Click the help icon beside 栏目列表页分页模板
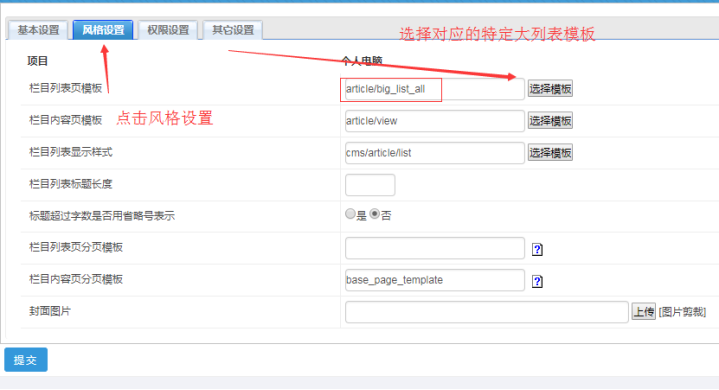This screenshot has height=390, width=719. pos(537,249)
